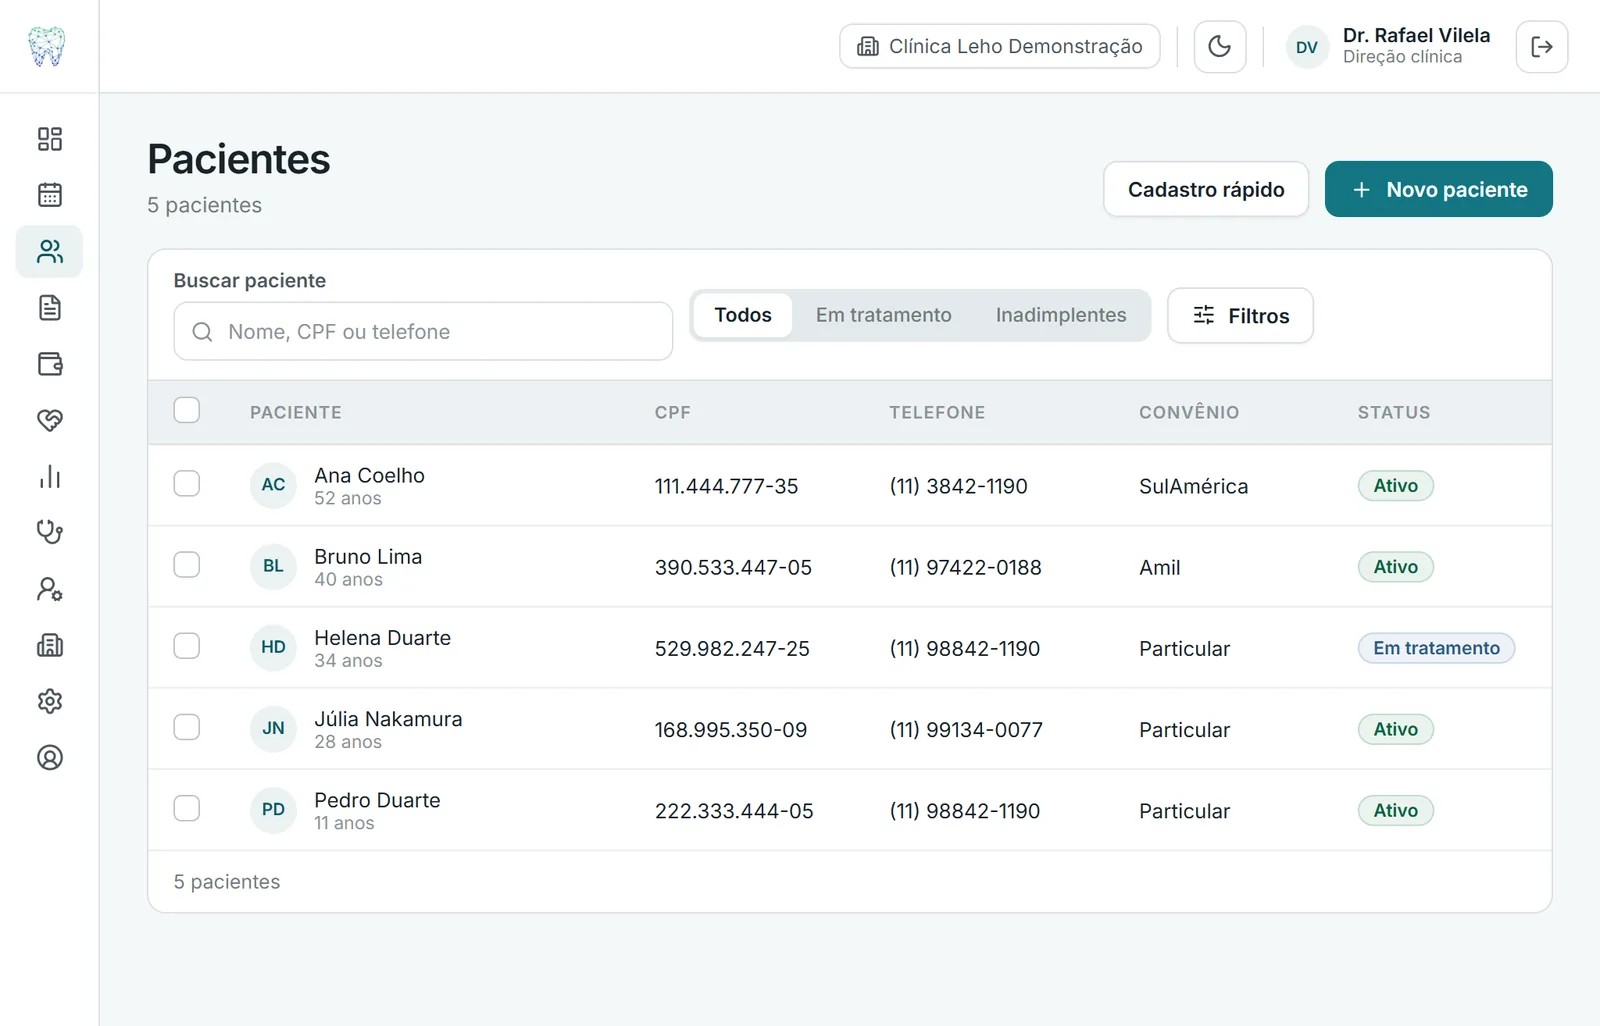
Task: Select the Todos tab
Action: pyautogui.click(x=743, y=315)
